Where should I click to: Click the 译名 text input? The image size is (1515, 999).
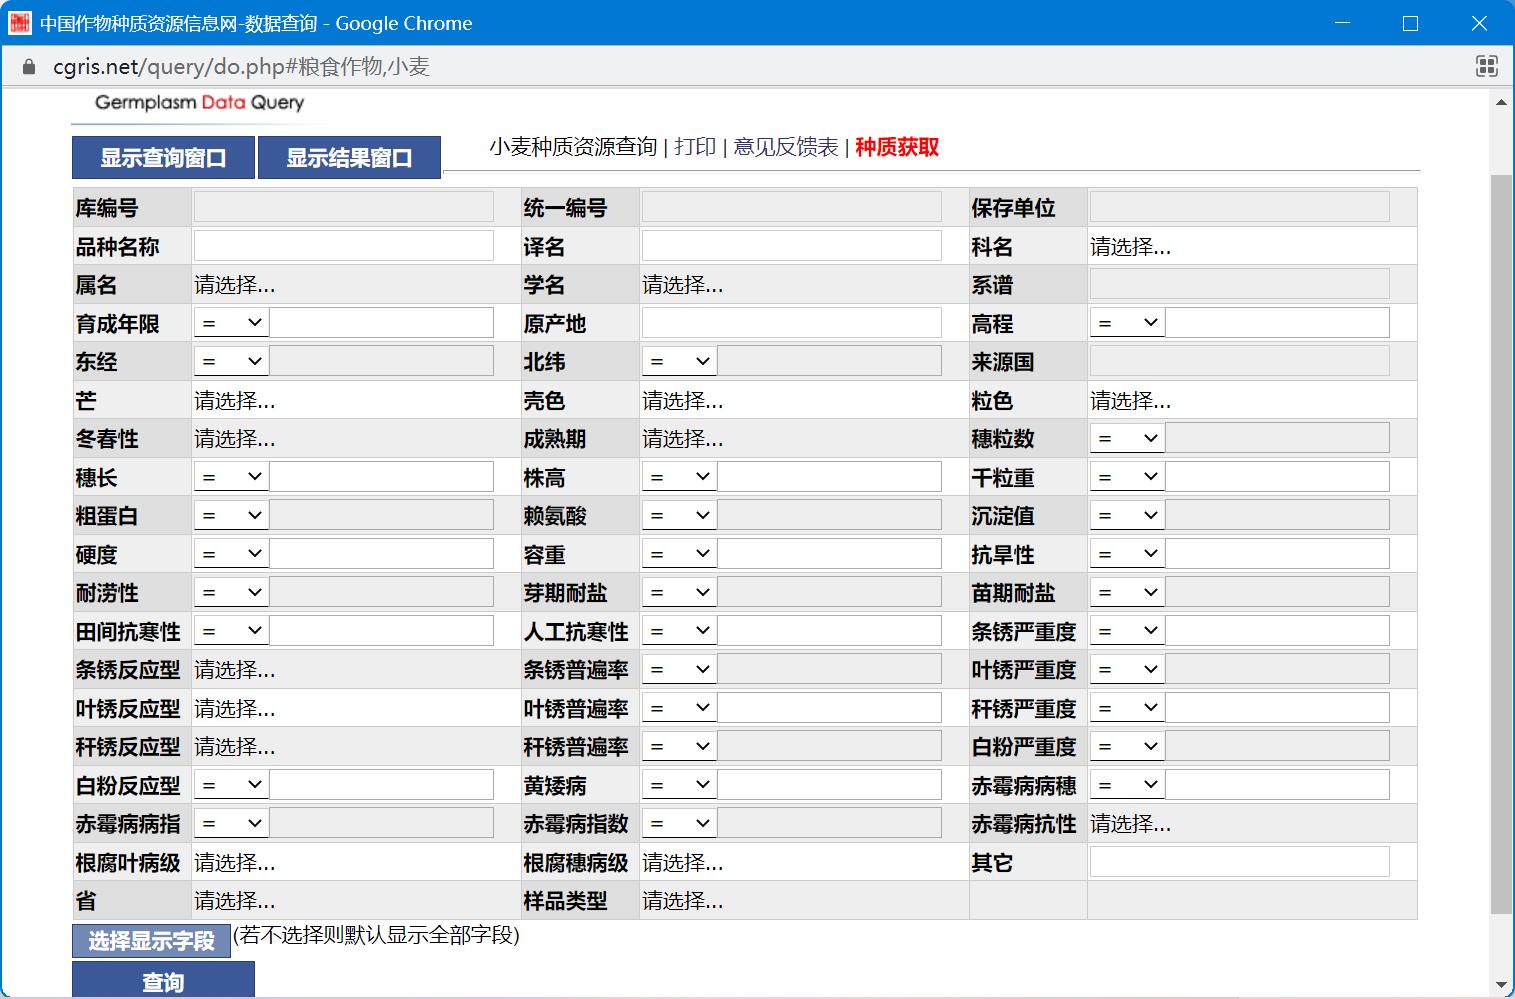click(x=791, y=246)
